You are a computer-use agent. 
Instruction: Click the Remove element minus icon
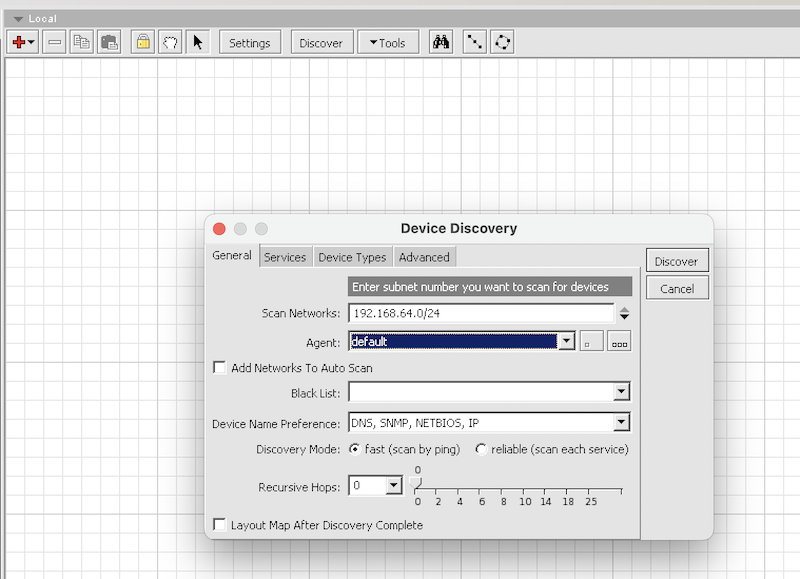[x=53, y=42]
